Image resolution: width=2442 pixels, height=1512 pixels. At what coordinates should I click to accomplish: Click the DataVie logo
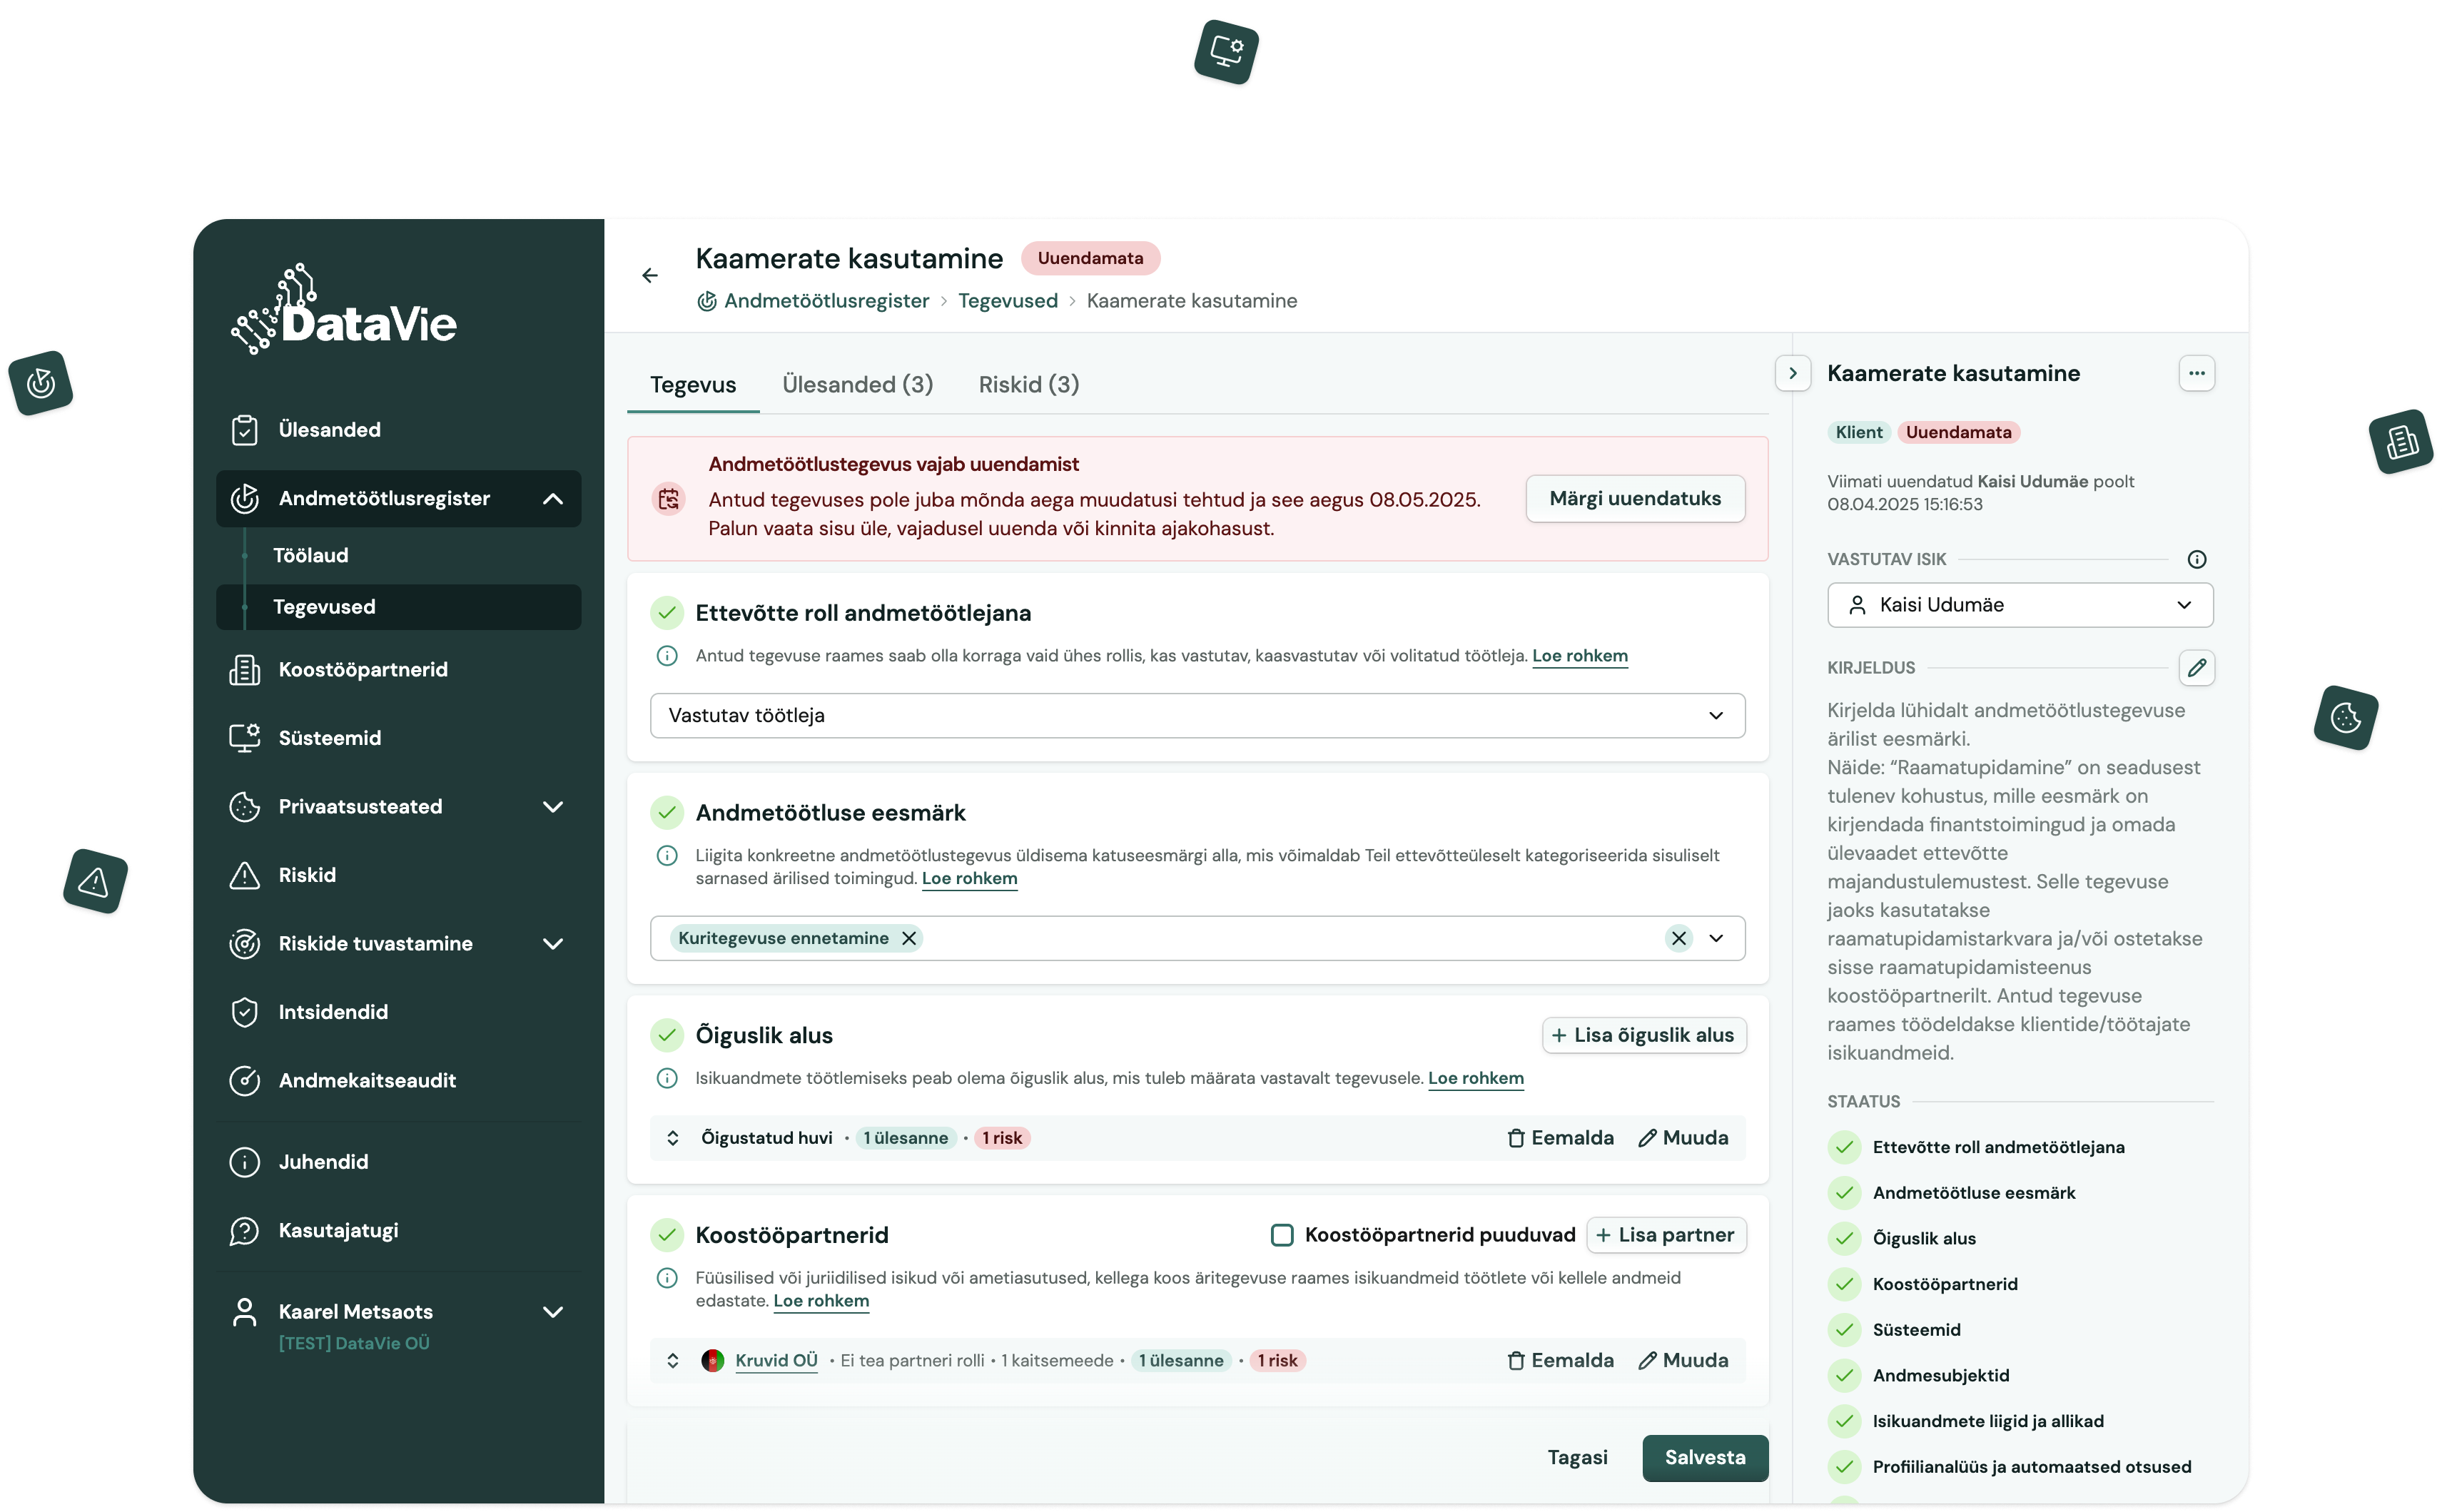(x=343, y=309)
